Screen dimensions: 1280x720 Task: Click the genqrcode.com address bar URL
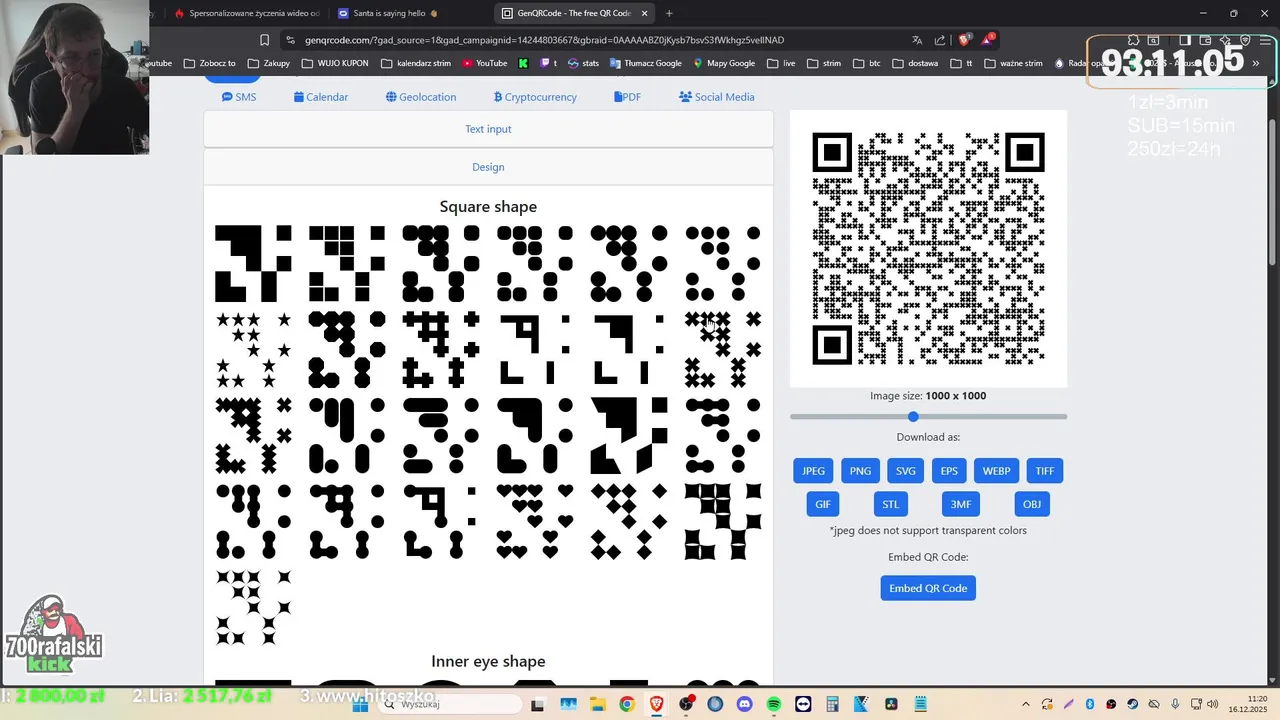pyautogui.click(x=544, y=40)
